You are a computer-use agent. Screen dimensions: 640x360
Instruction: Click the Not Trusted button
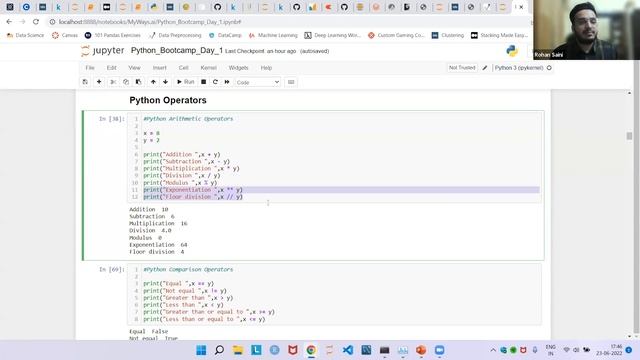pos(462,68)
